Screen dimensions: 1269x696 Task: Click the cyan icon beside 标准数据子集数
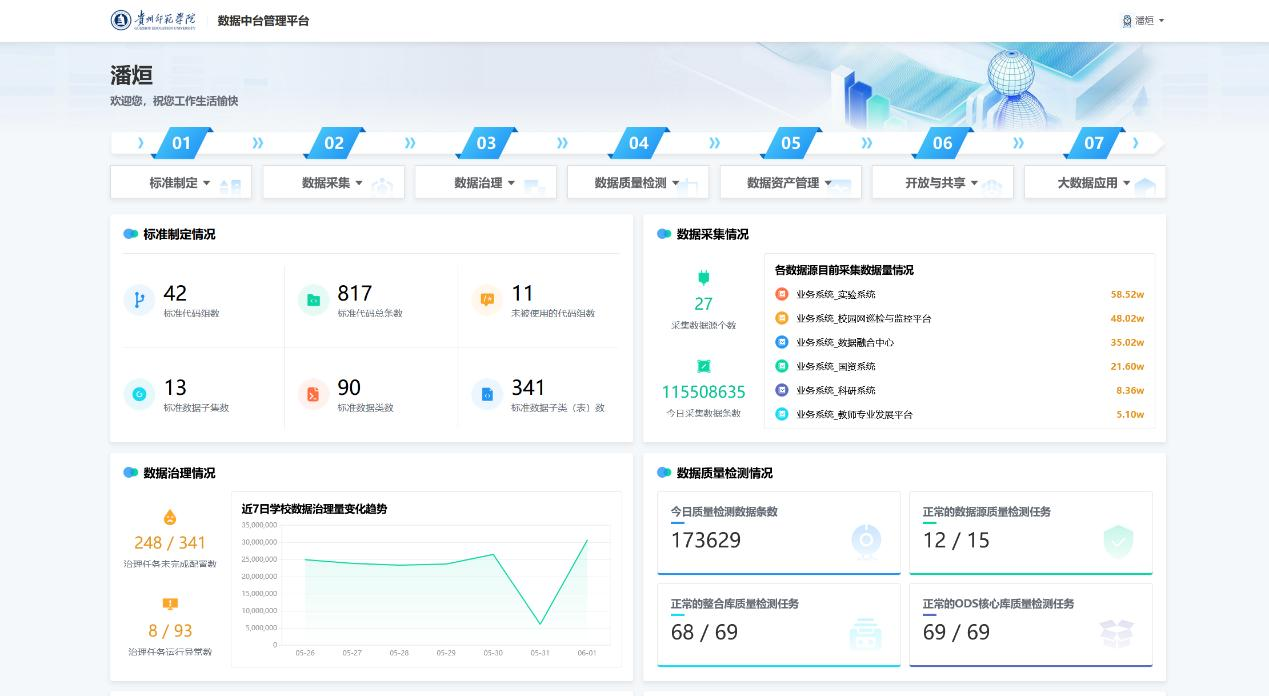point(139,394)
